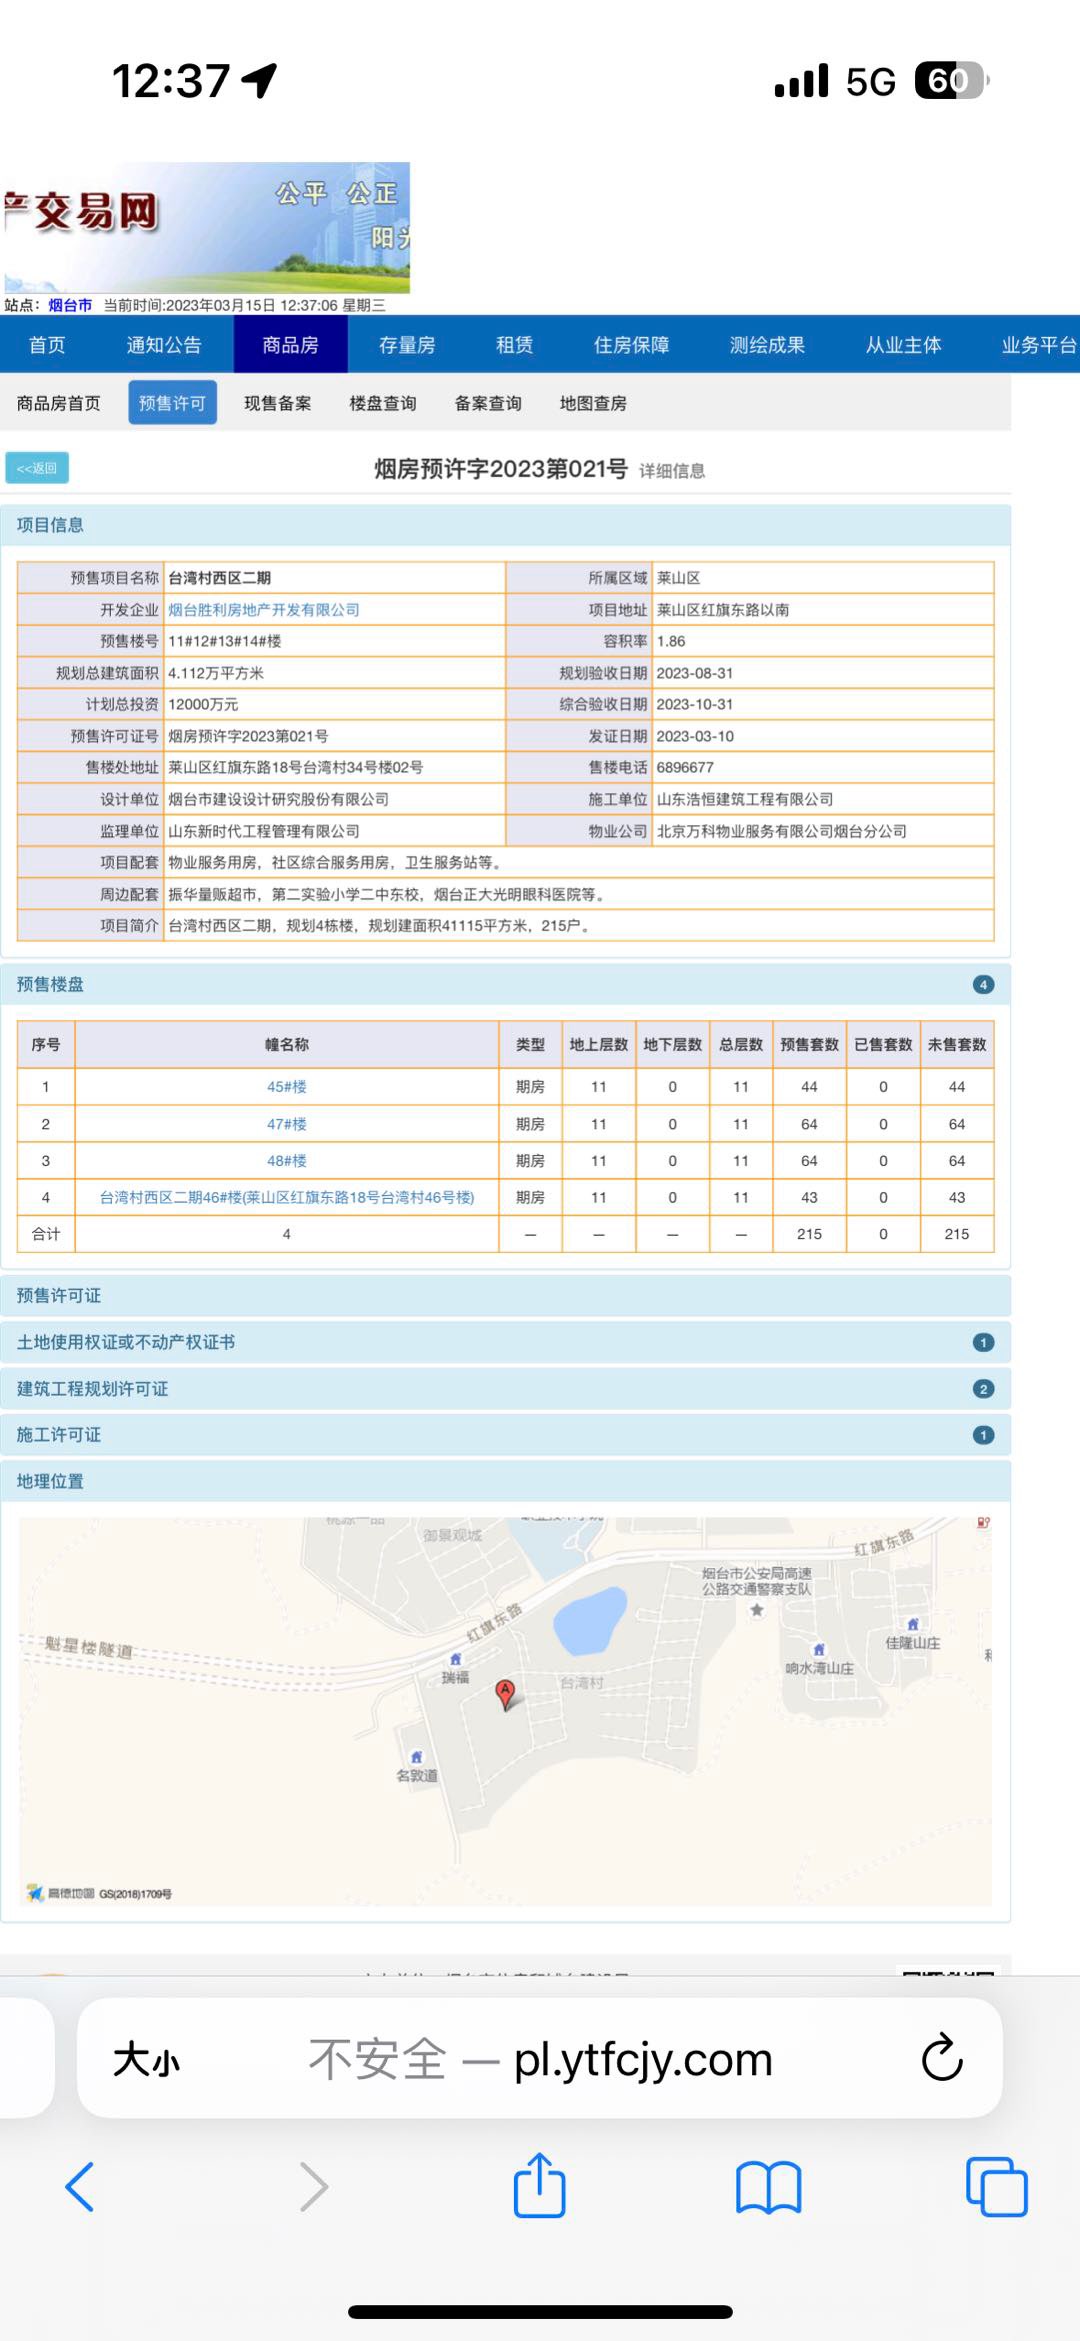Switch to 地图查房 sub-tab
The height and width of the screenshot is (2341, 1080).
593,403
